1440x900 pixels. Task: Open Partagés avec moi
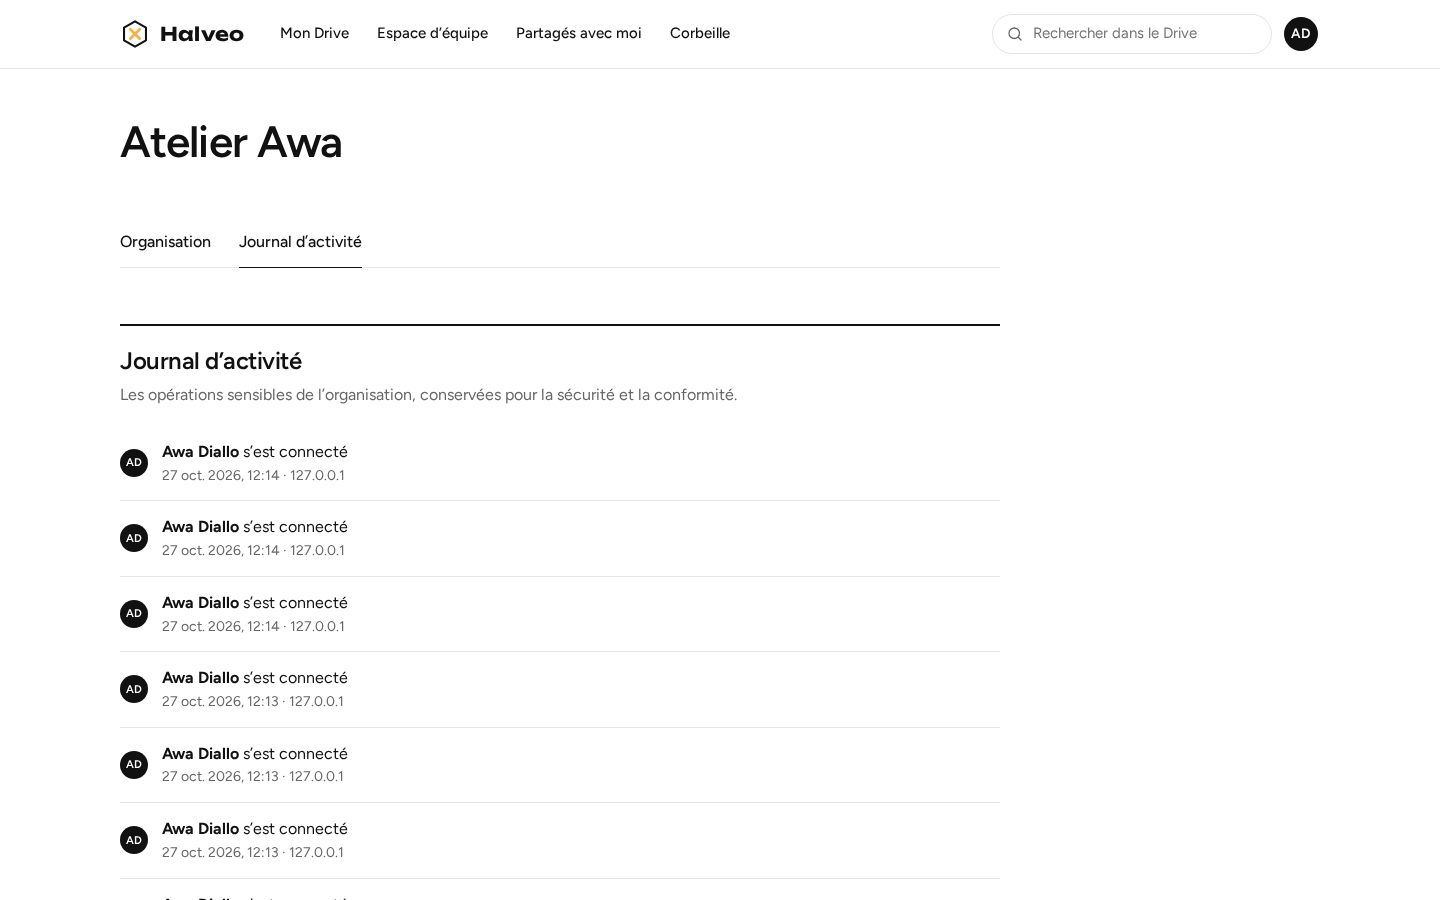[x=579, y=33]
